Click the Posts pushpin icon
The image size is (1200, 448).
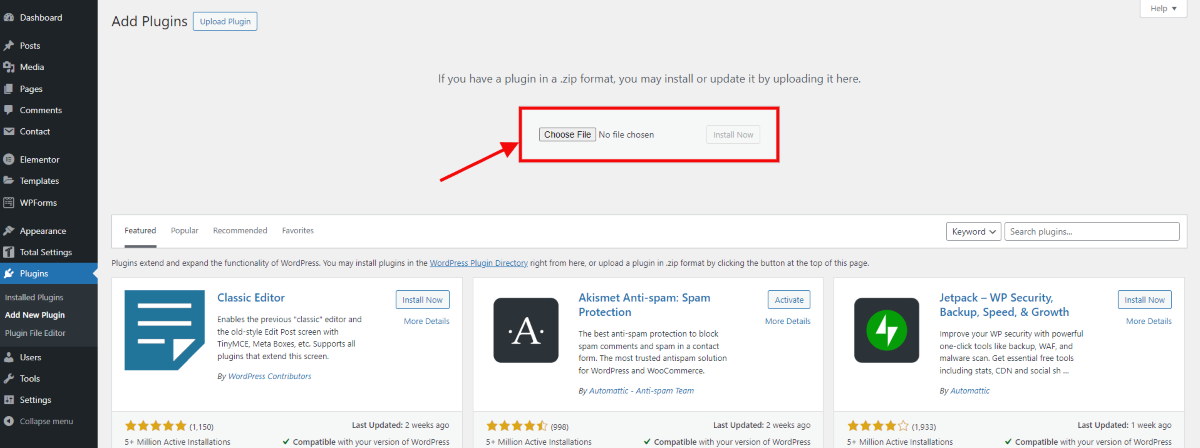(x=9, y=46)
